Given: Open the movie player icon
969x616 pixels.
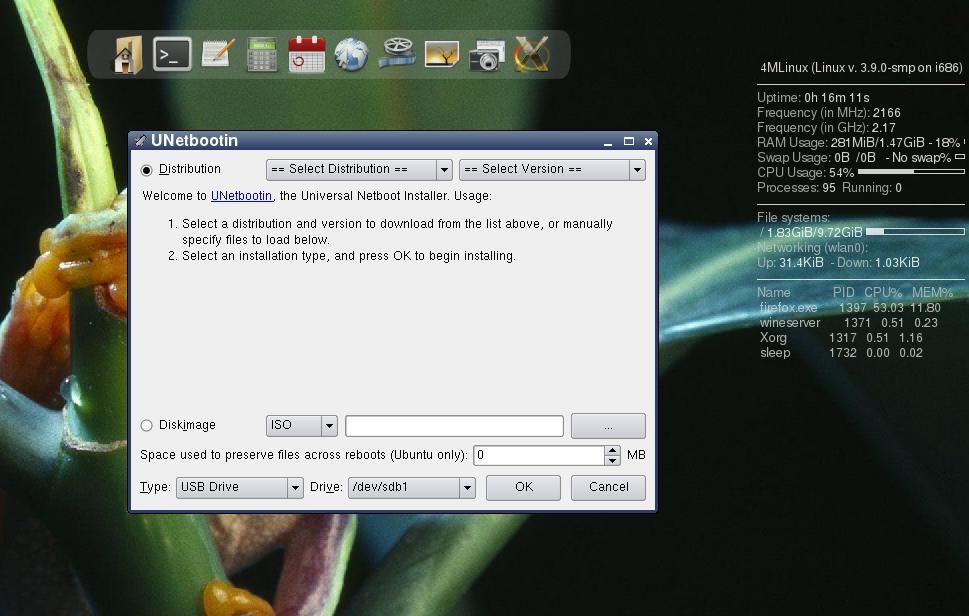Looking at the screenshot, I should [397, 54].
